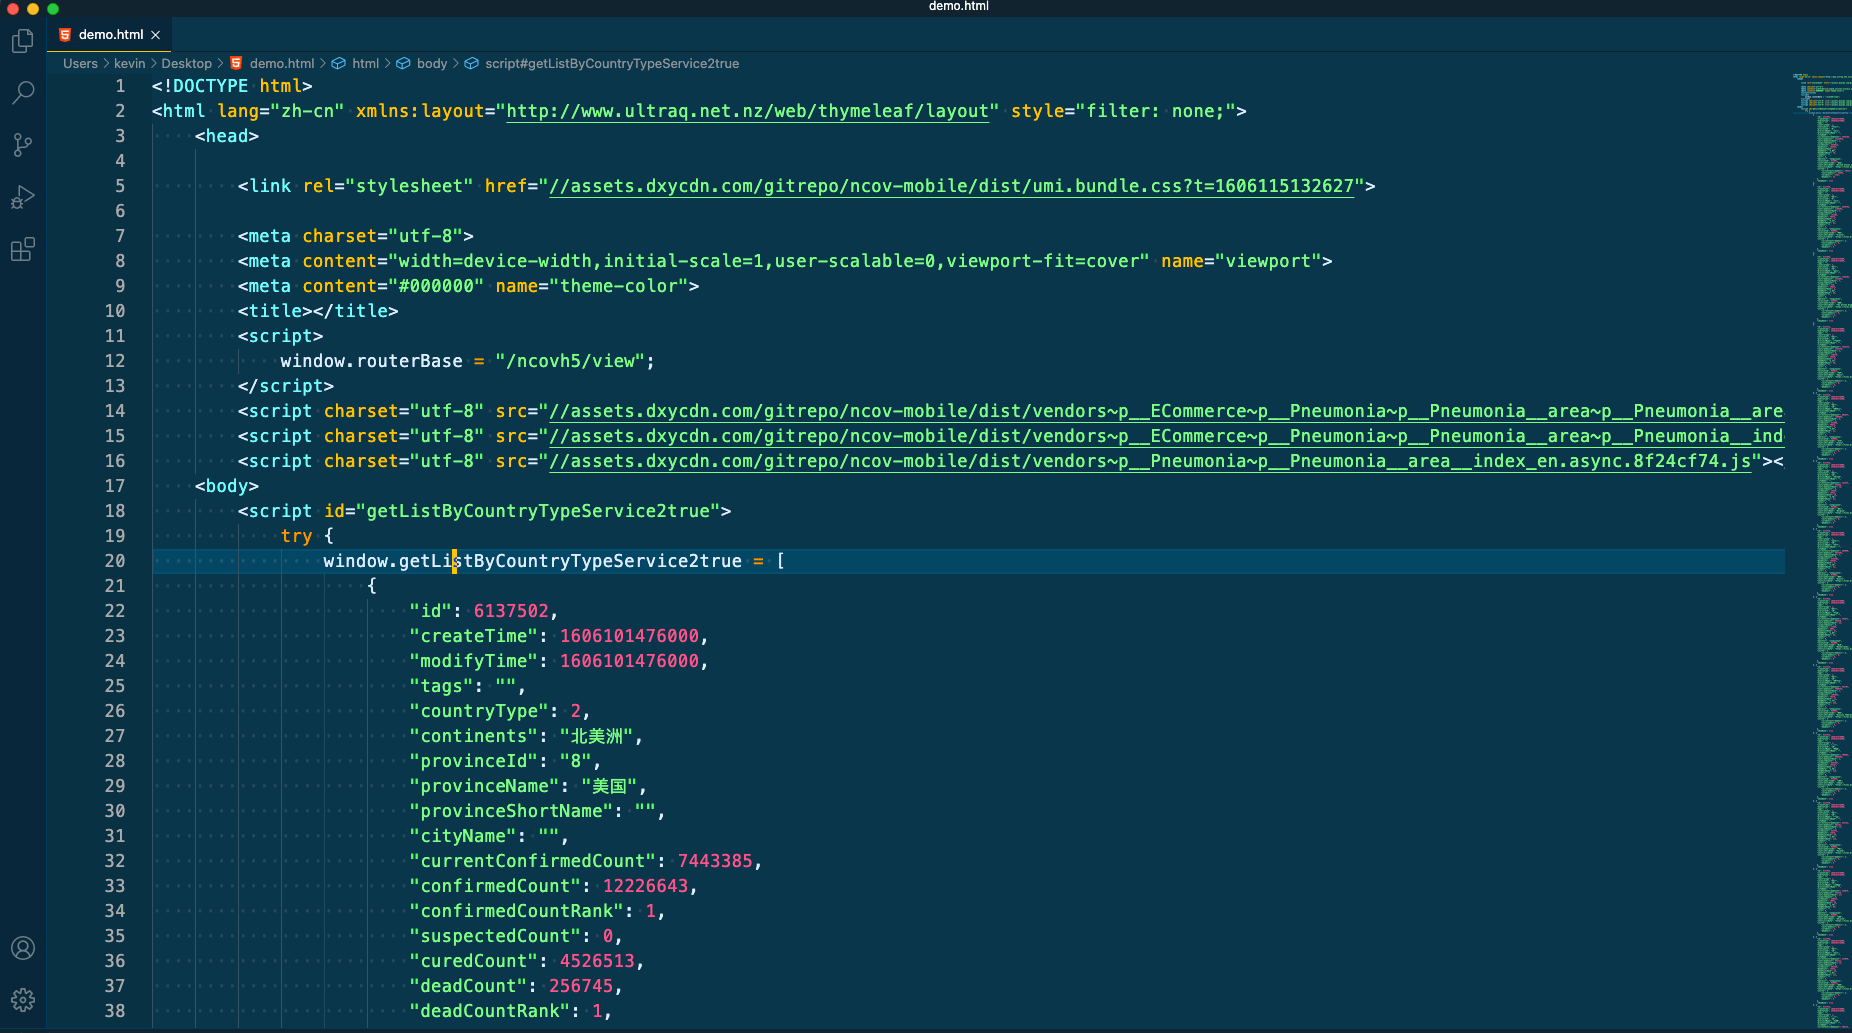Click <!DOCTYPE html> on line 1

232,86
